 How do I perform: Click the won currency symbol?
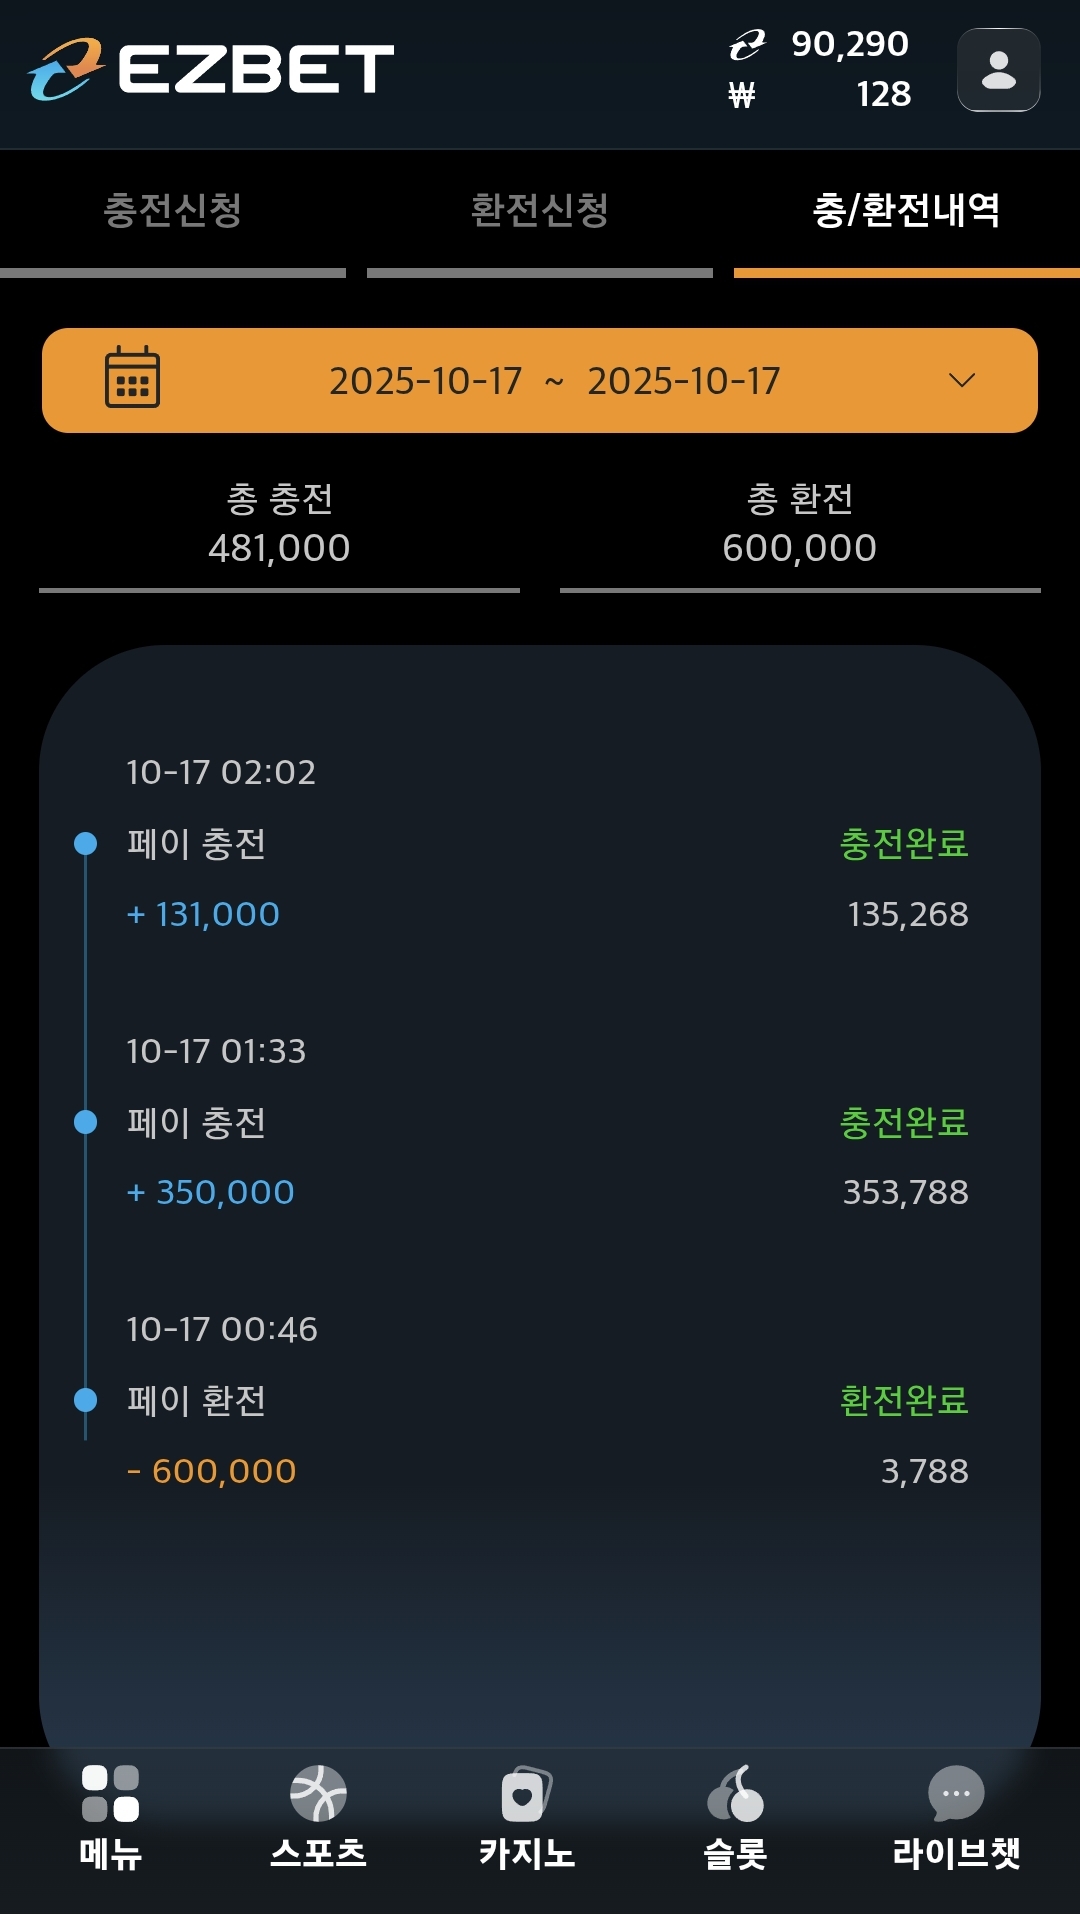(742, 95)
